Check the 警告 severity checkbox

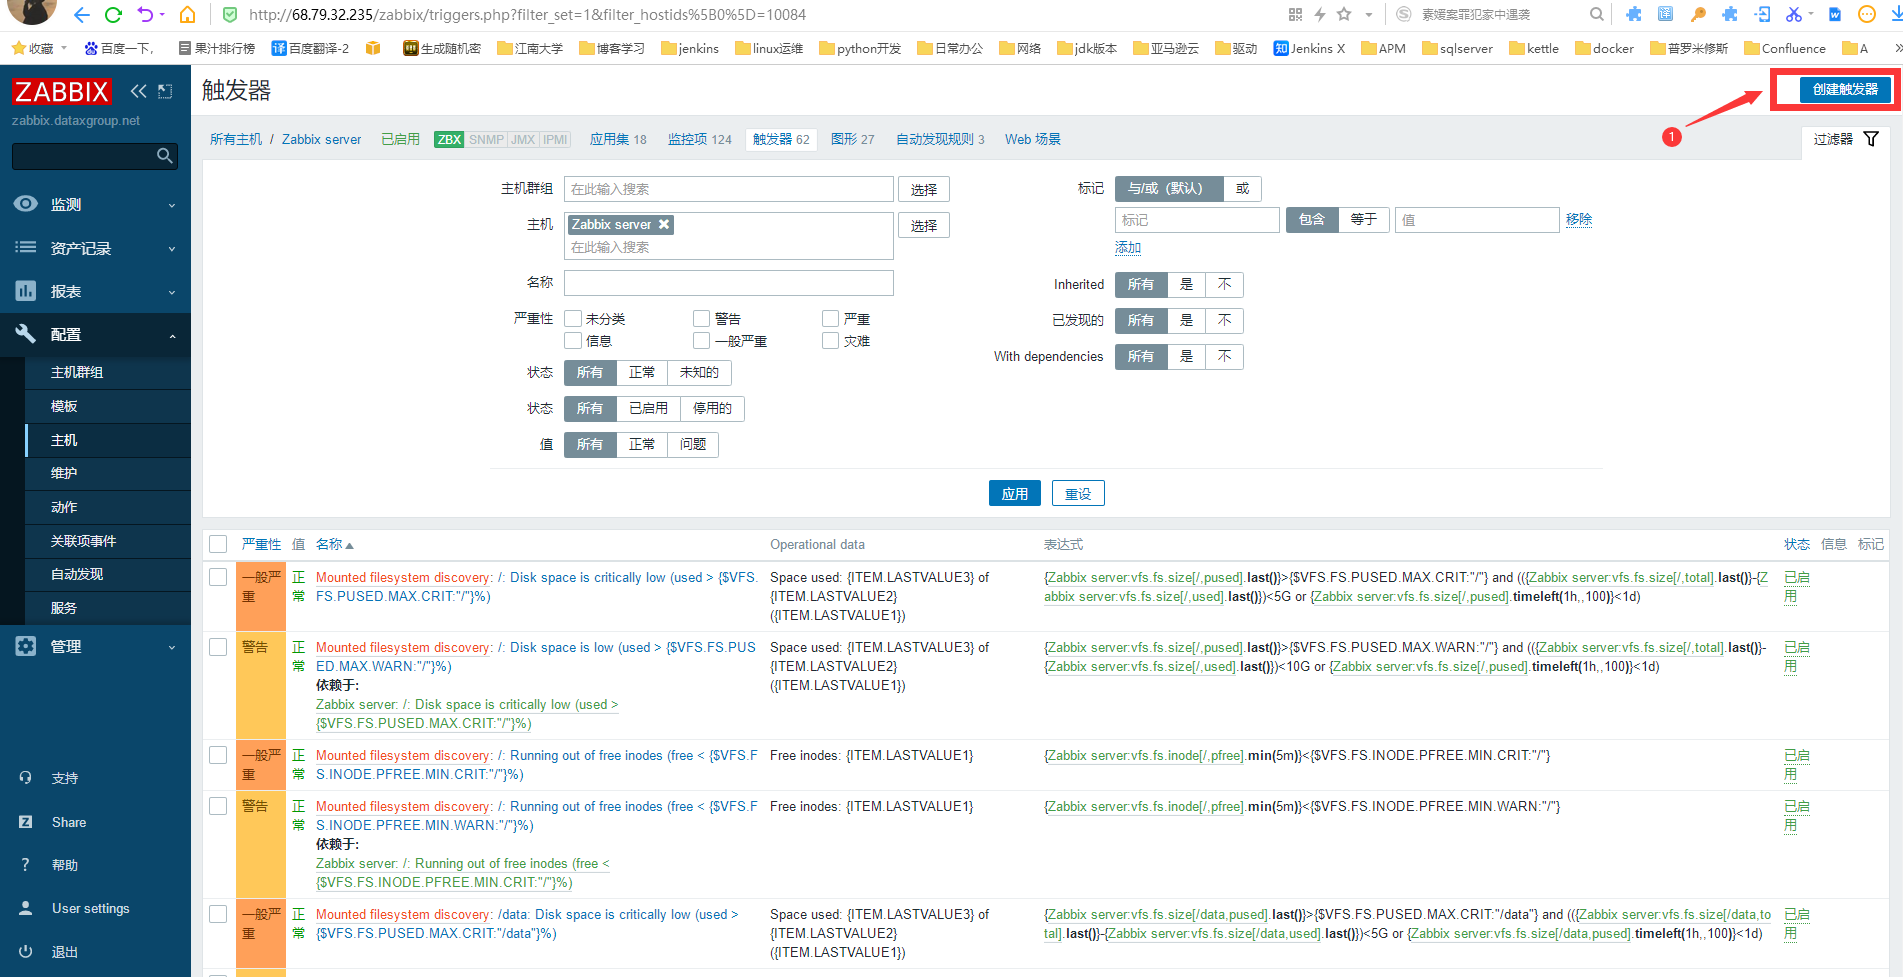click(702, 319)
